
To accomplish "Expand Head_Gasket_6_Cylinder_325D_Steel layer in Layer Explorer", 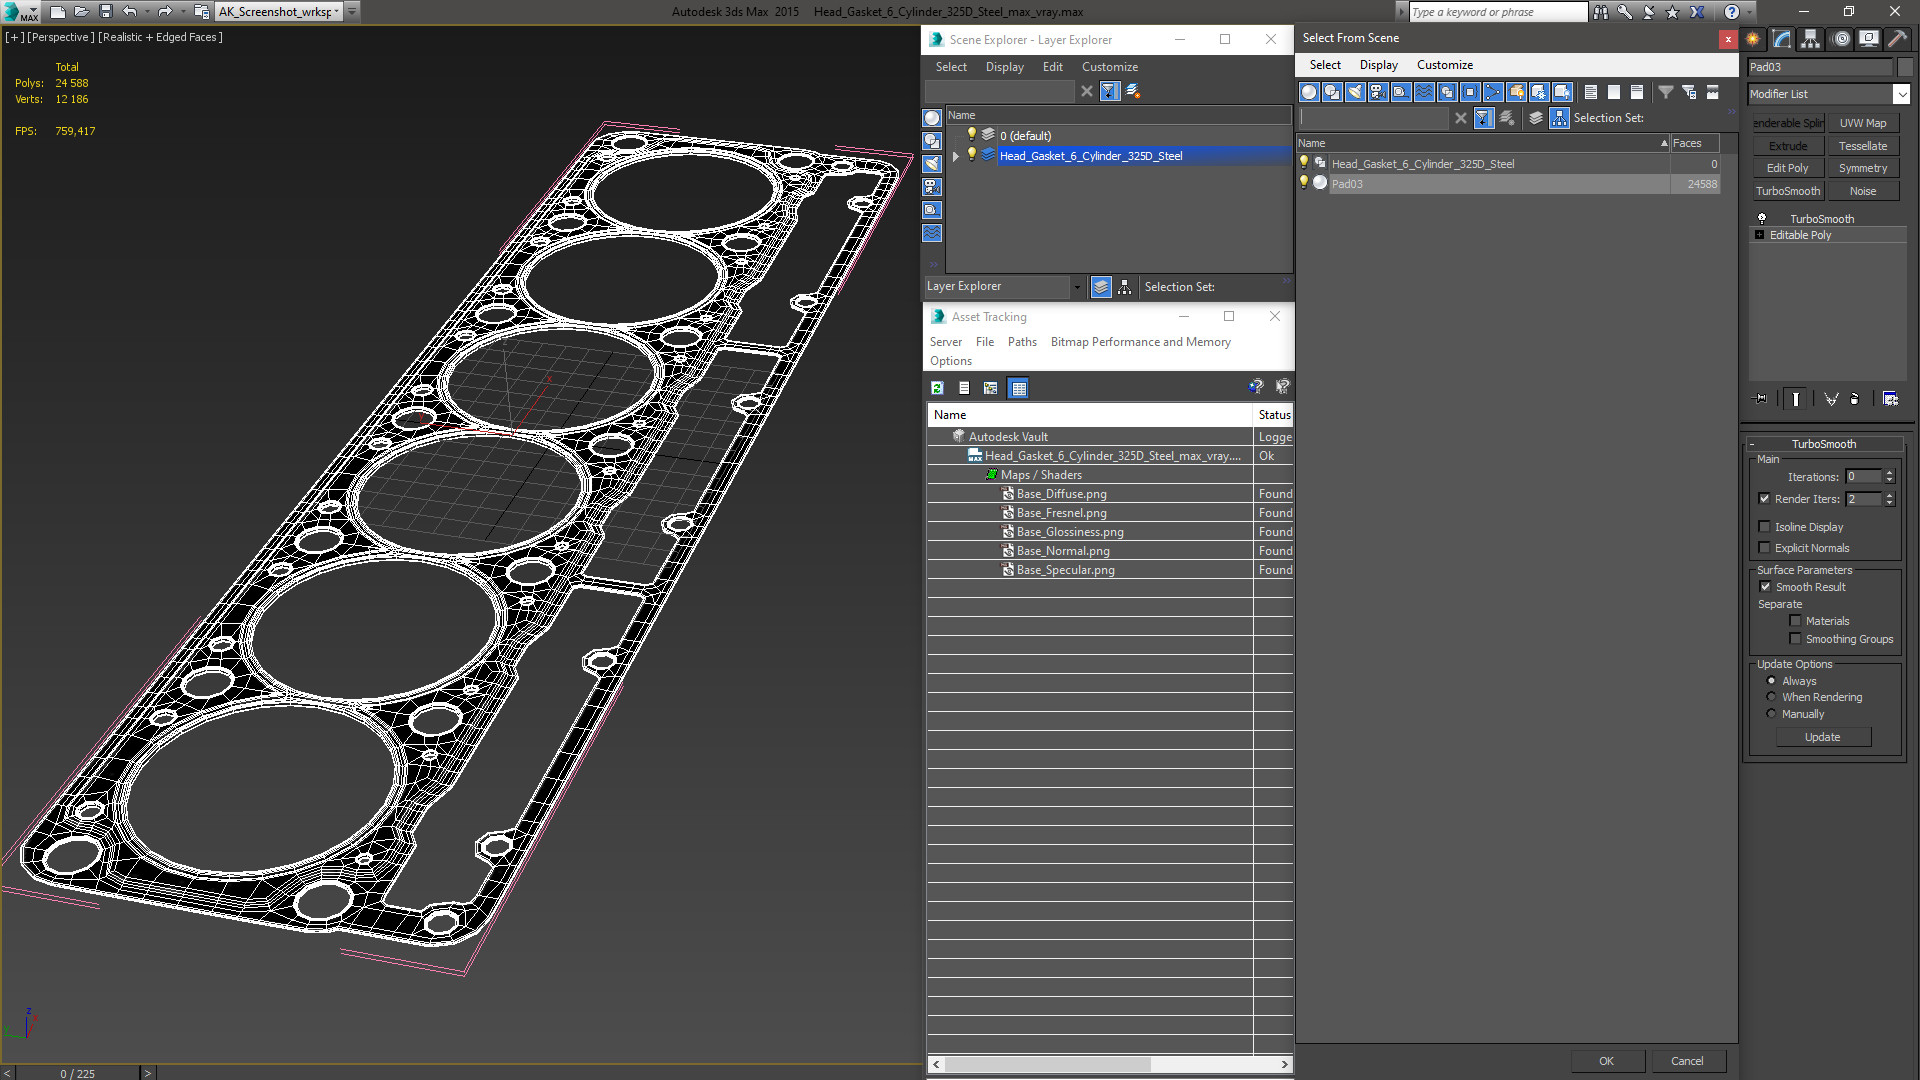I will coord(956,156).
